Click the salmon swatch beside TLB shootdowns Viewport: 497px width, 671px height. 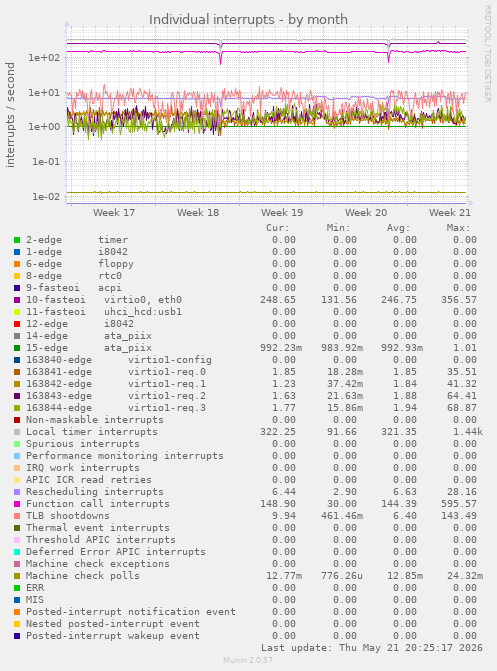(x=17, y=516)
